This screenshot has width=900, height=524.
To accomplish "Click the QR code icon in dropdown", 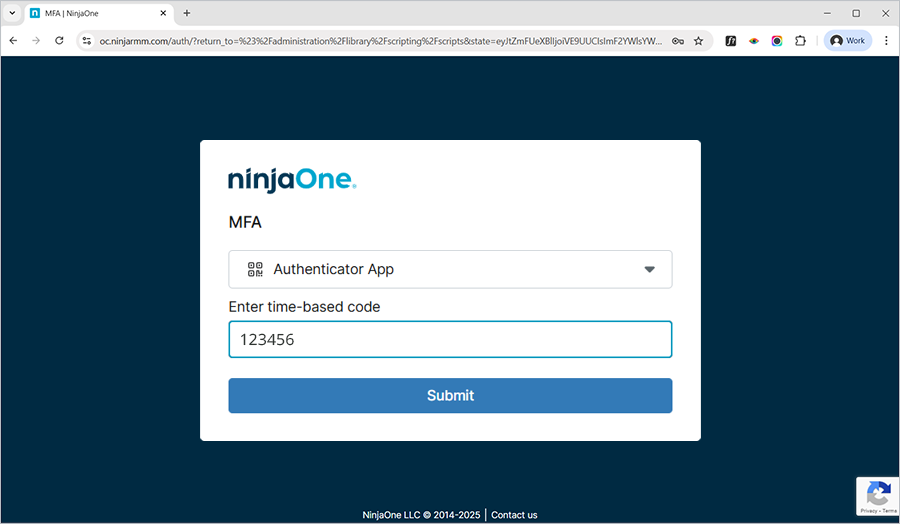I will tap(255, 269).
